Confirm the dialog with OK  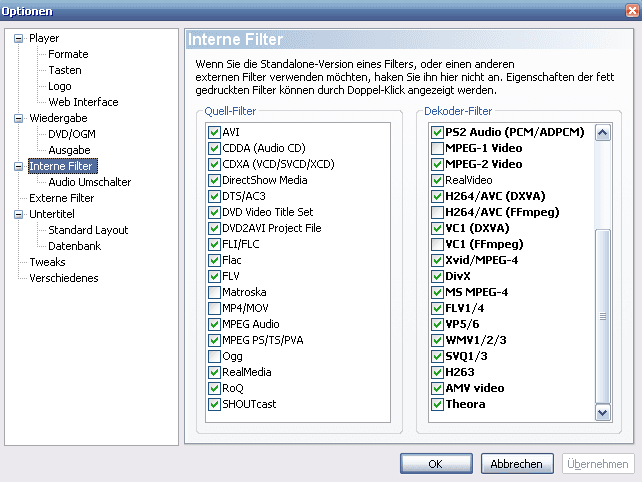click(x=436, y=464)
